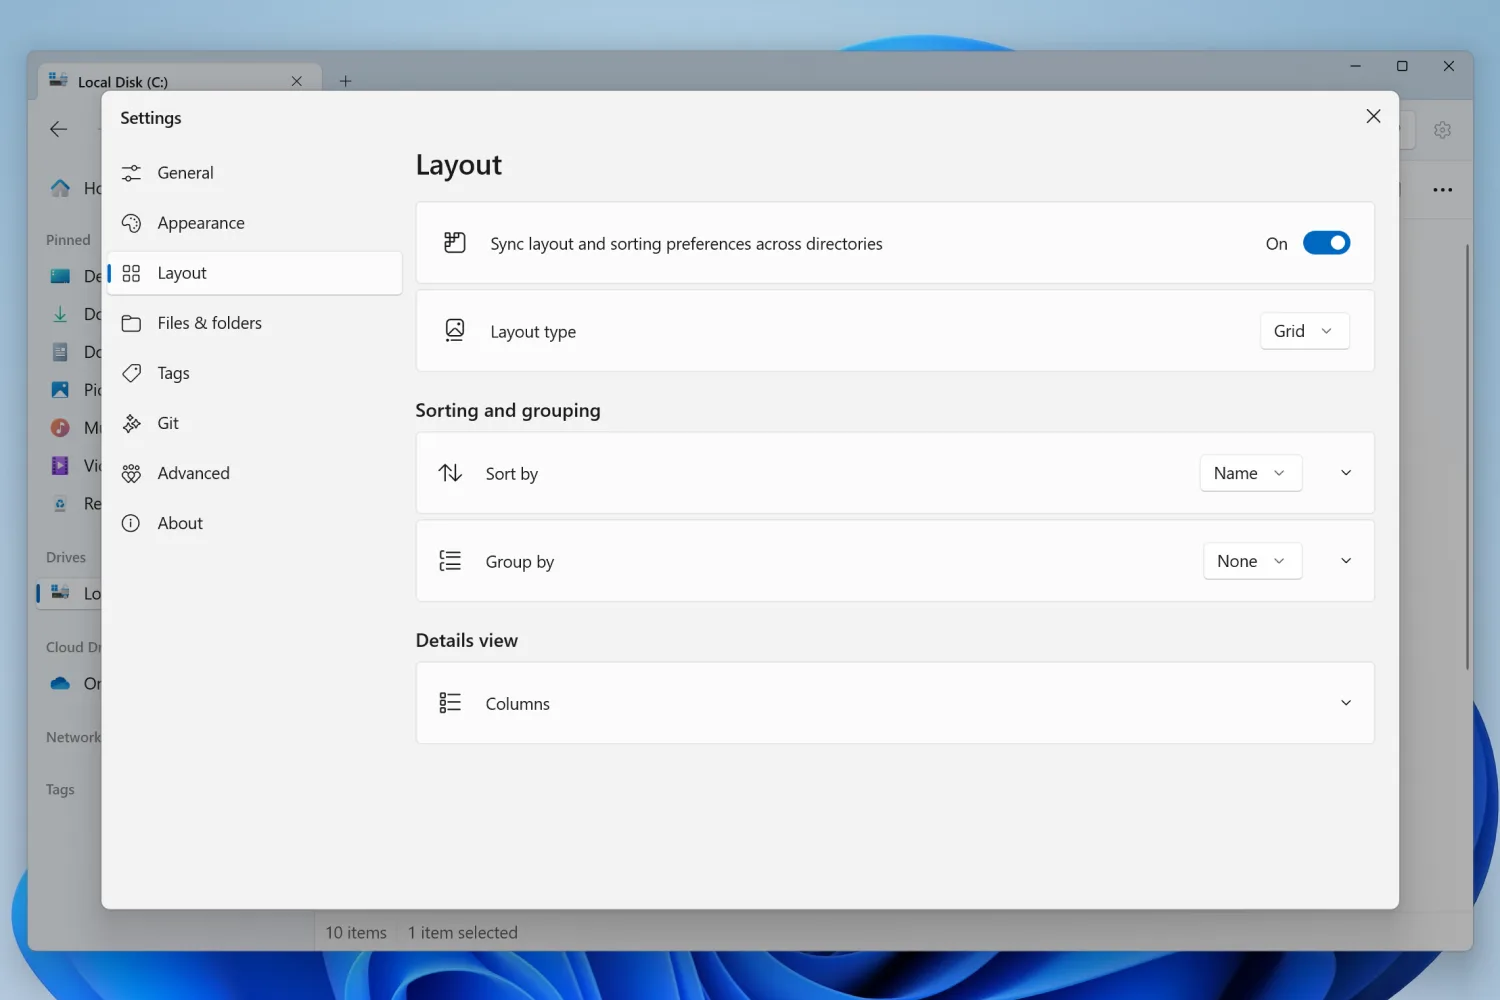1500x1000 pixels.
Task: Open the Sort by Name dropdown
Action: (1250, 472)
